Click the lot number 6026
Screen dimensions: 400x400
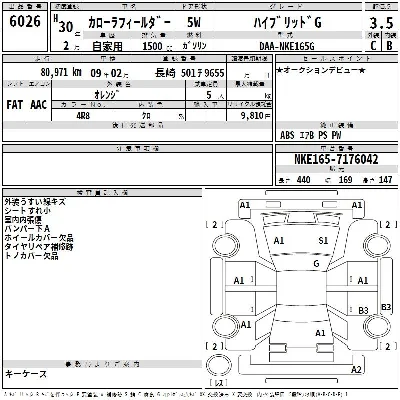pos(25,22)
